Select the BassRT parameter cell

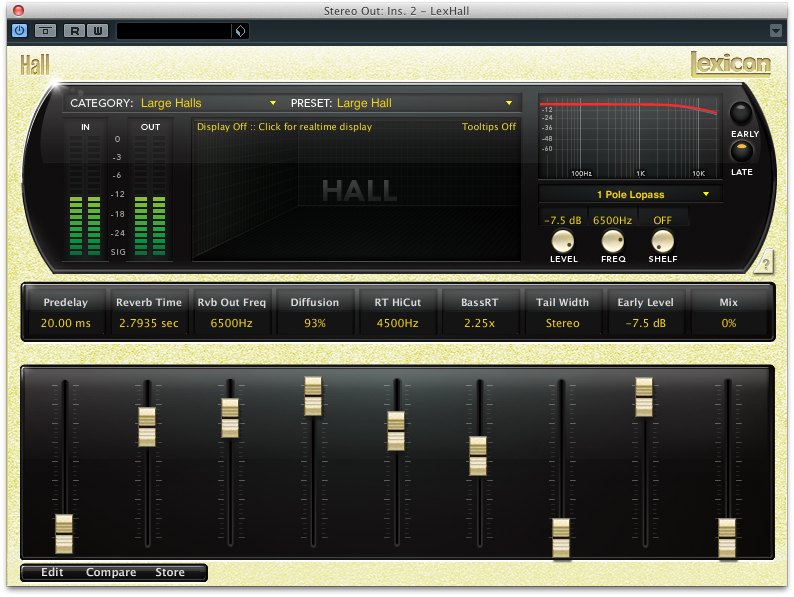[480, 312]
